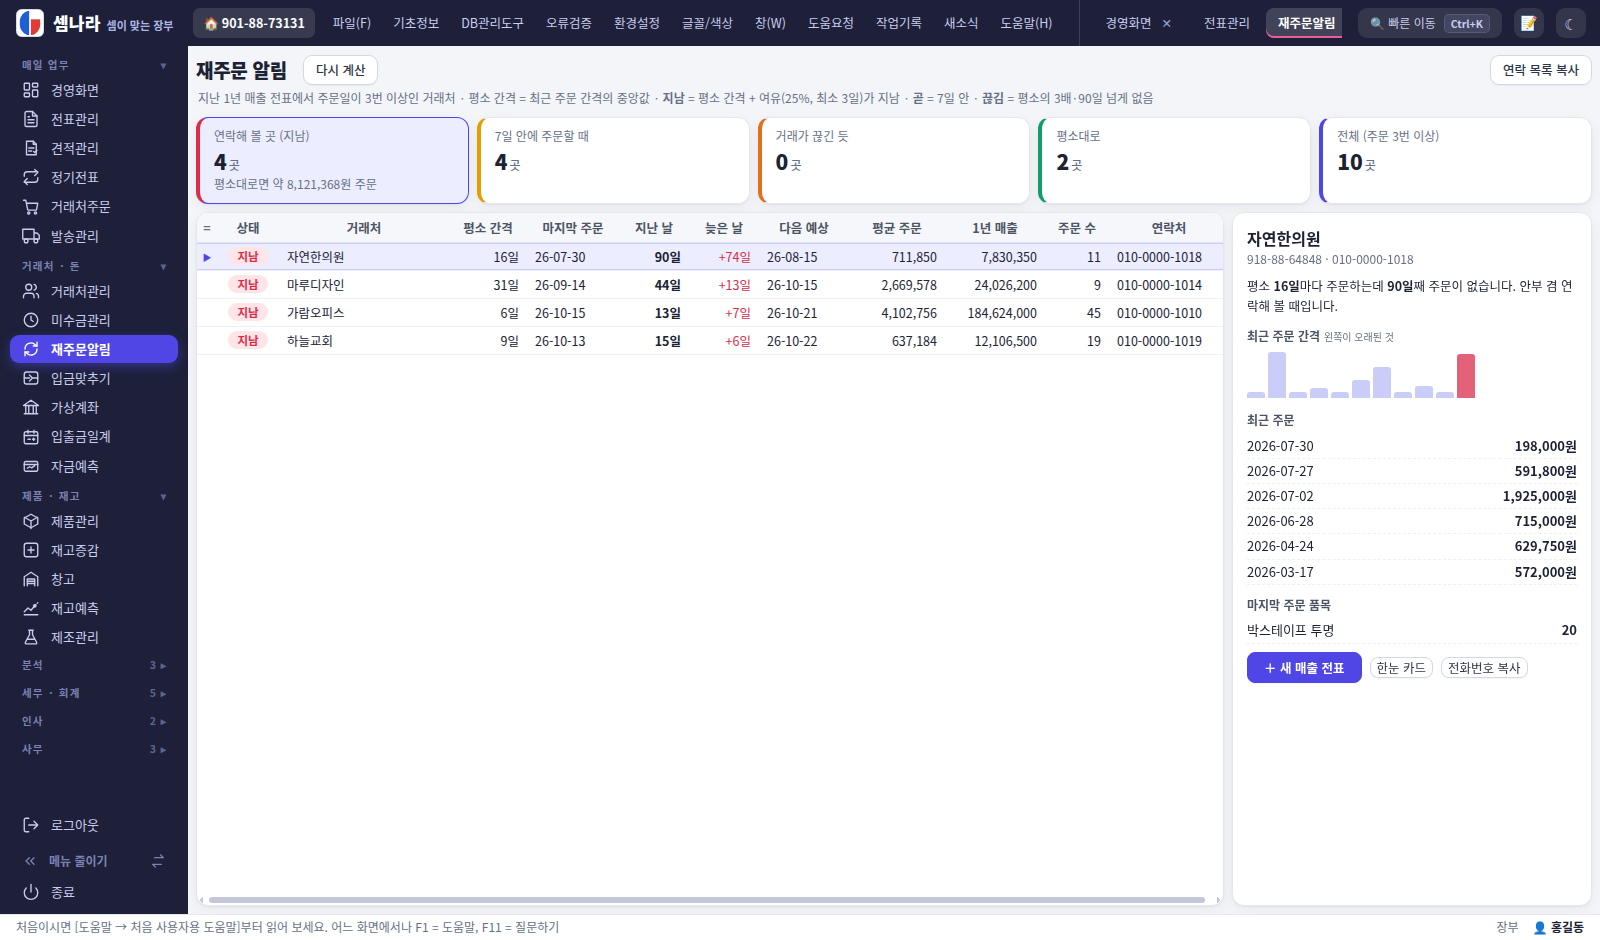Open the 한눈 카드 button
Image resolution: width=1600 pixels, height=940 pixels.
(1401, 668)
